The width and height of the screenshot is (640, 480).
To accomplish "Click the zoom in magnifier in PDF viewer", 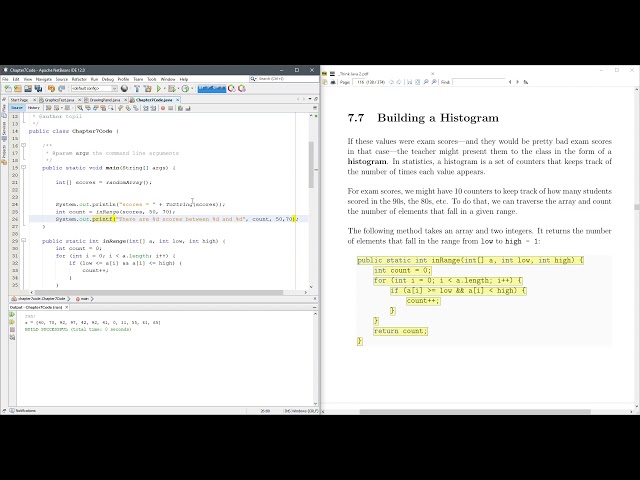I will (434, 82).
